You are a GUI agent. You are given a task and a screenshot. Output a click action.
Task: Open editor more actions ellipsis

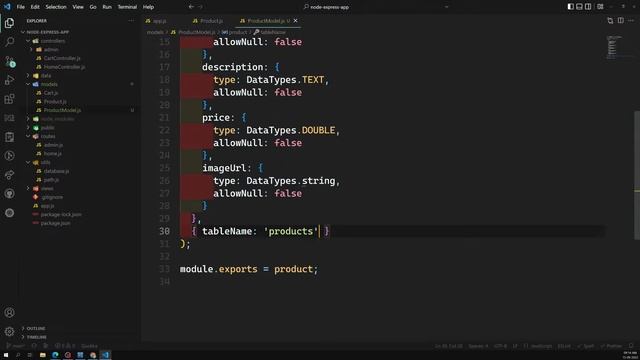[631, 20]
